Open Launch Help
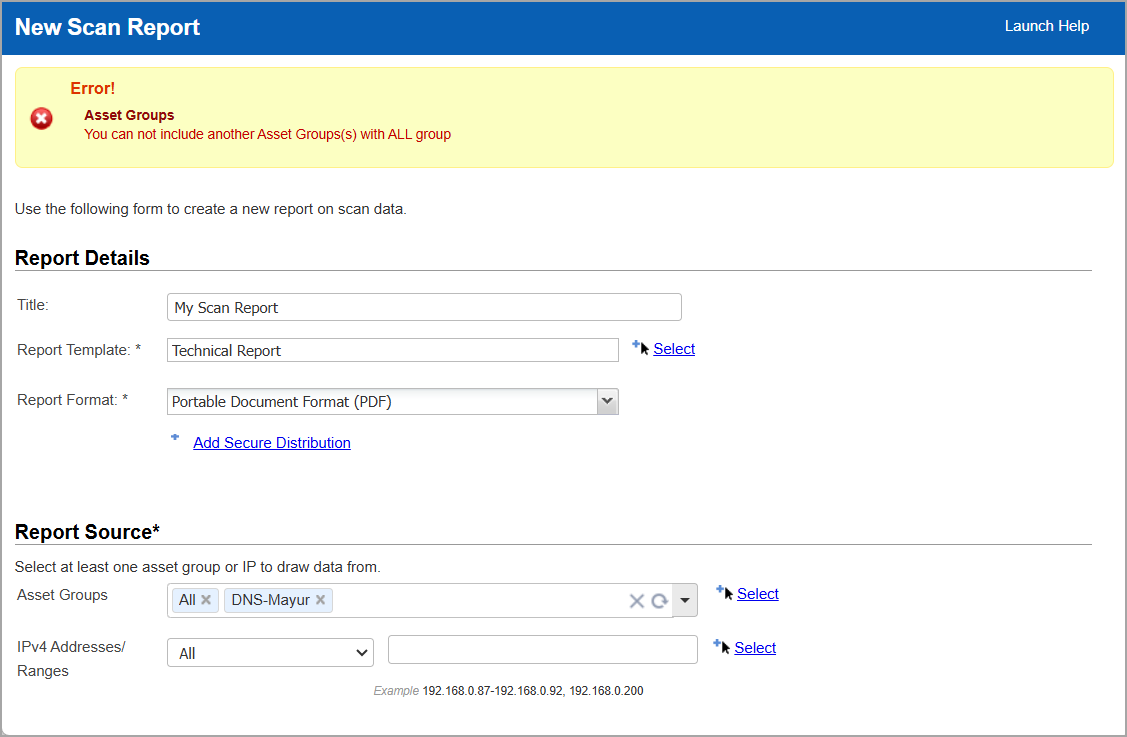The height and width of the screenshot is (737, 1127). click(1047, 26)
